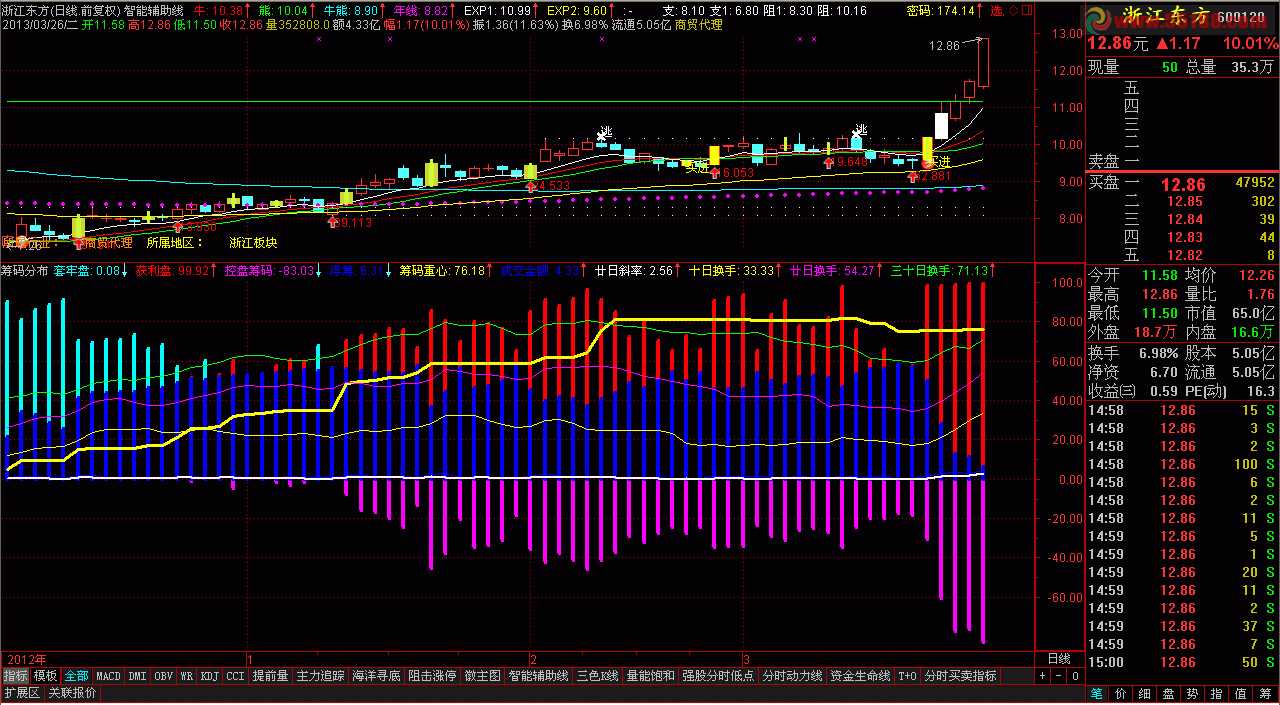Select the 智能辅助线 indicator tab
The image size is (1280, 705).
click(x=538, y=676)
